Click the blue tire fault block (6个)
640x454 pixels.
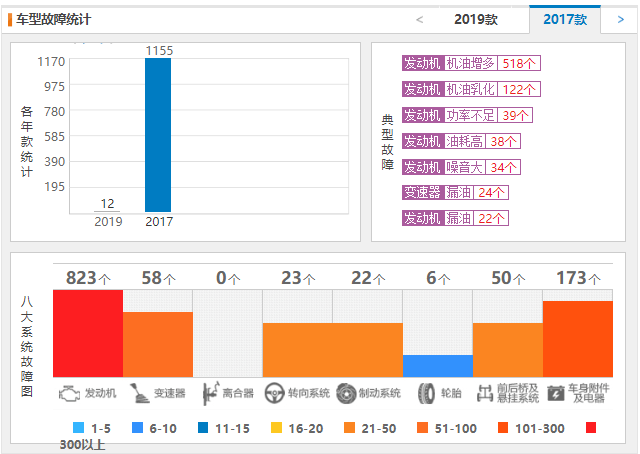(438, 366)
